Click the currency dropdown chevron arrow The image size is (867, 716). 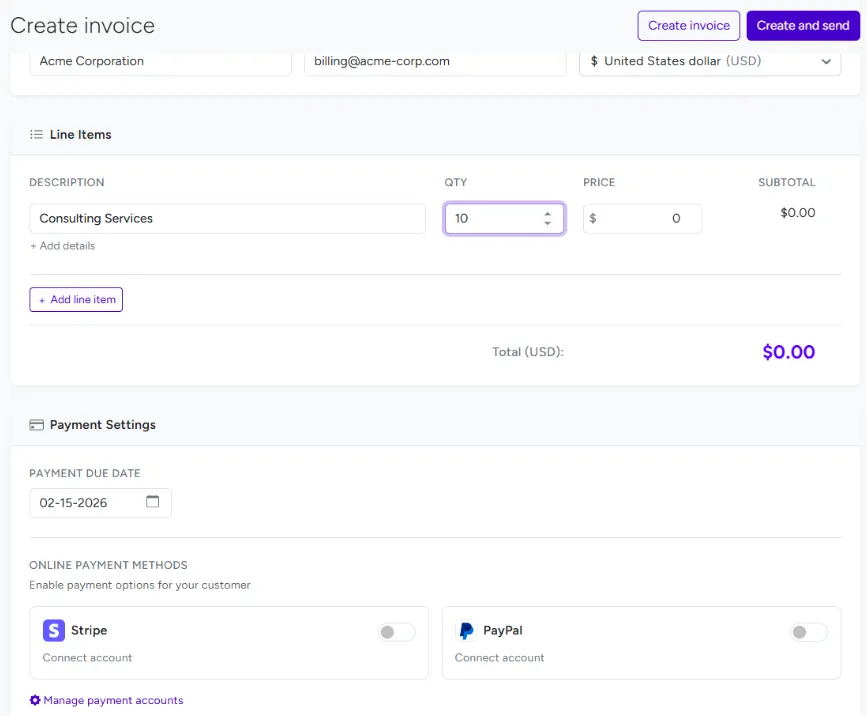(826, 61)
